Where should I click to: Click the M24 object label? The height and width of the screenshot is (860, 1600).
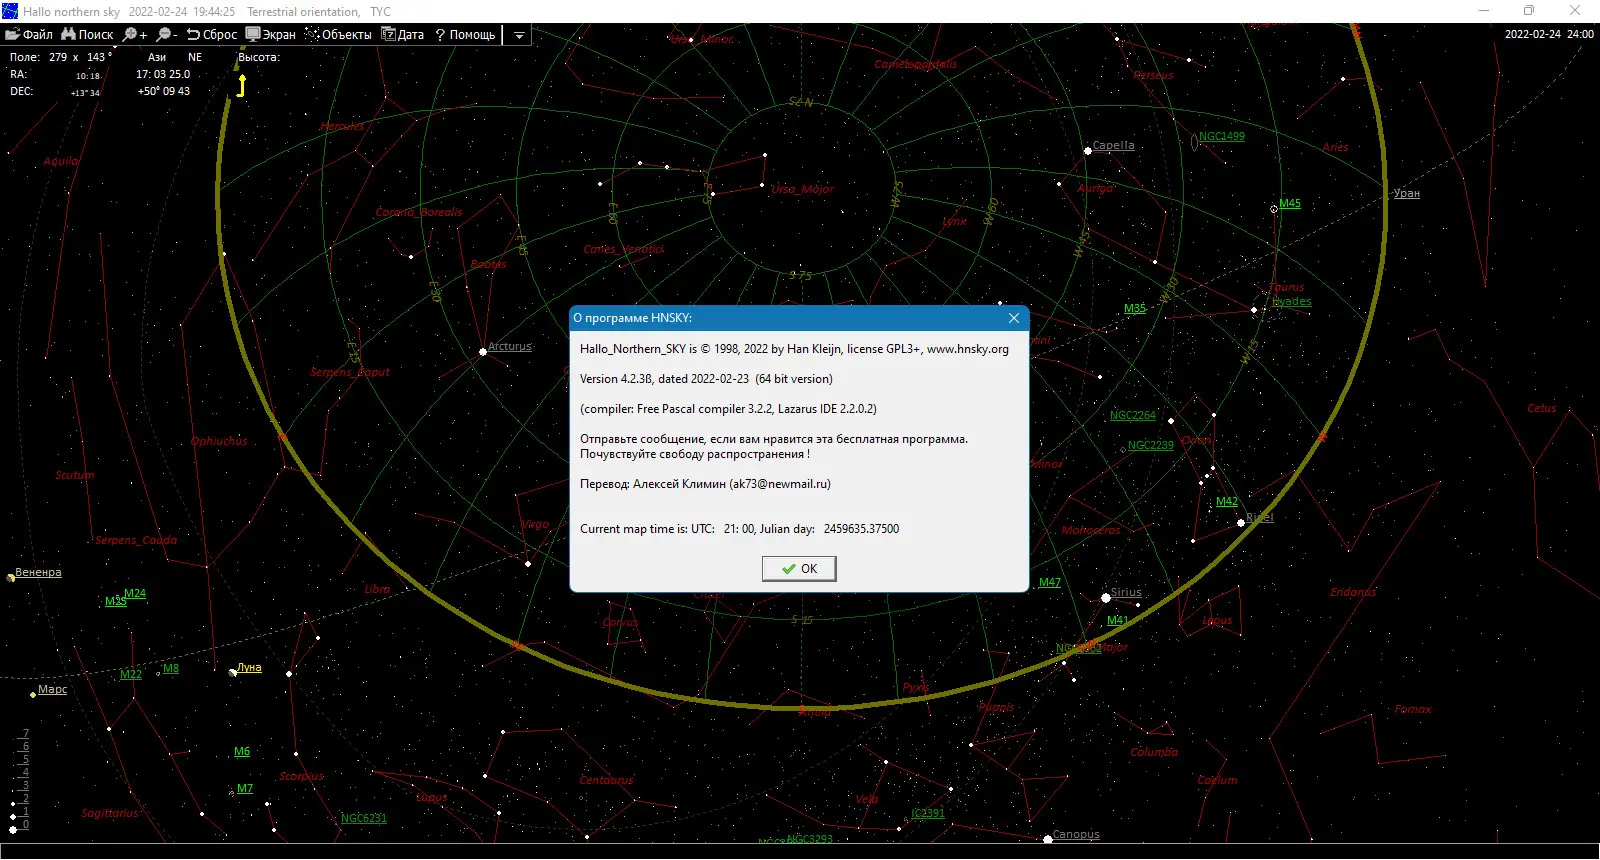click(135, 594)
